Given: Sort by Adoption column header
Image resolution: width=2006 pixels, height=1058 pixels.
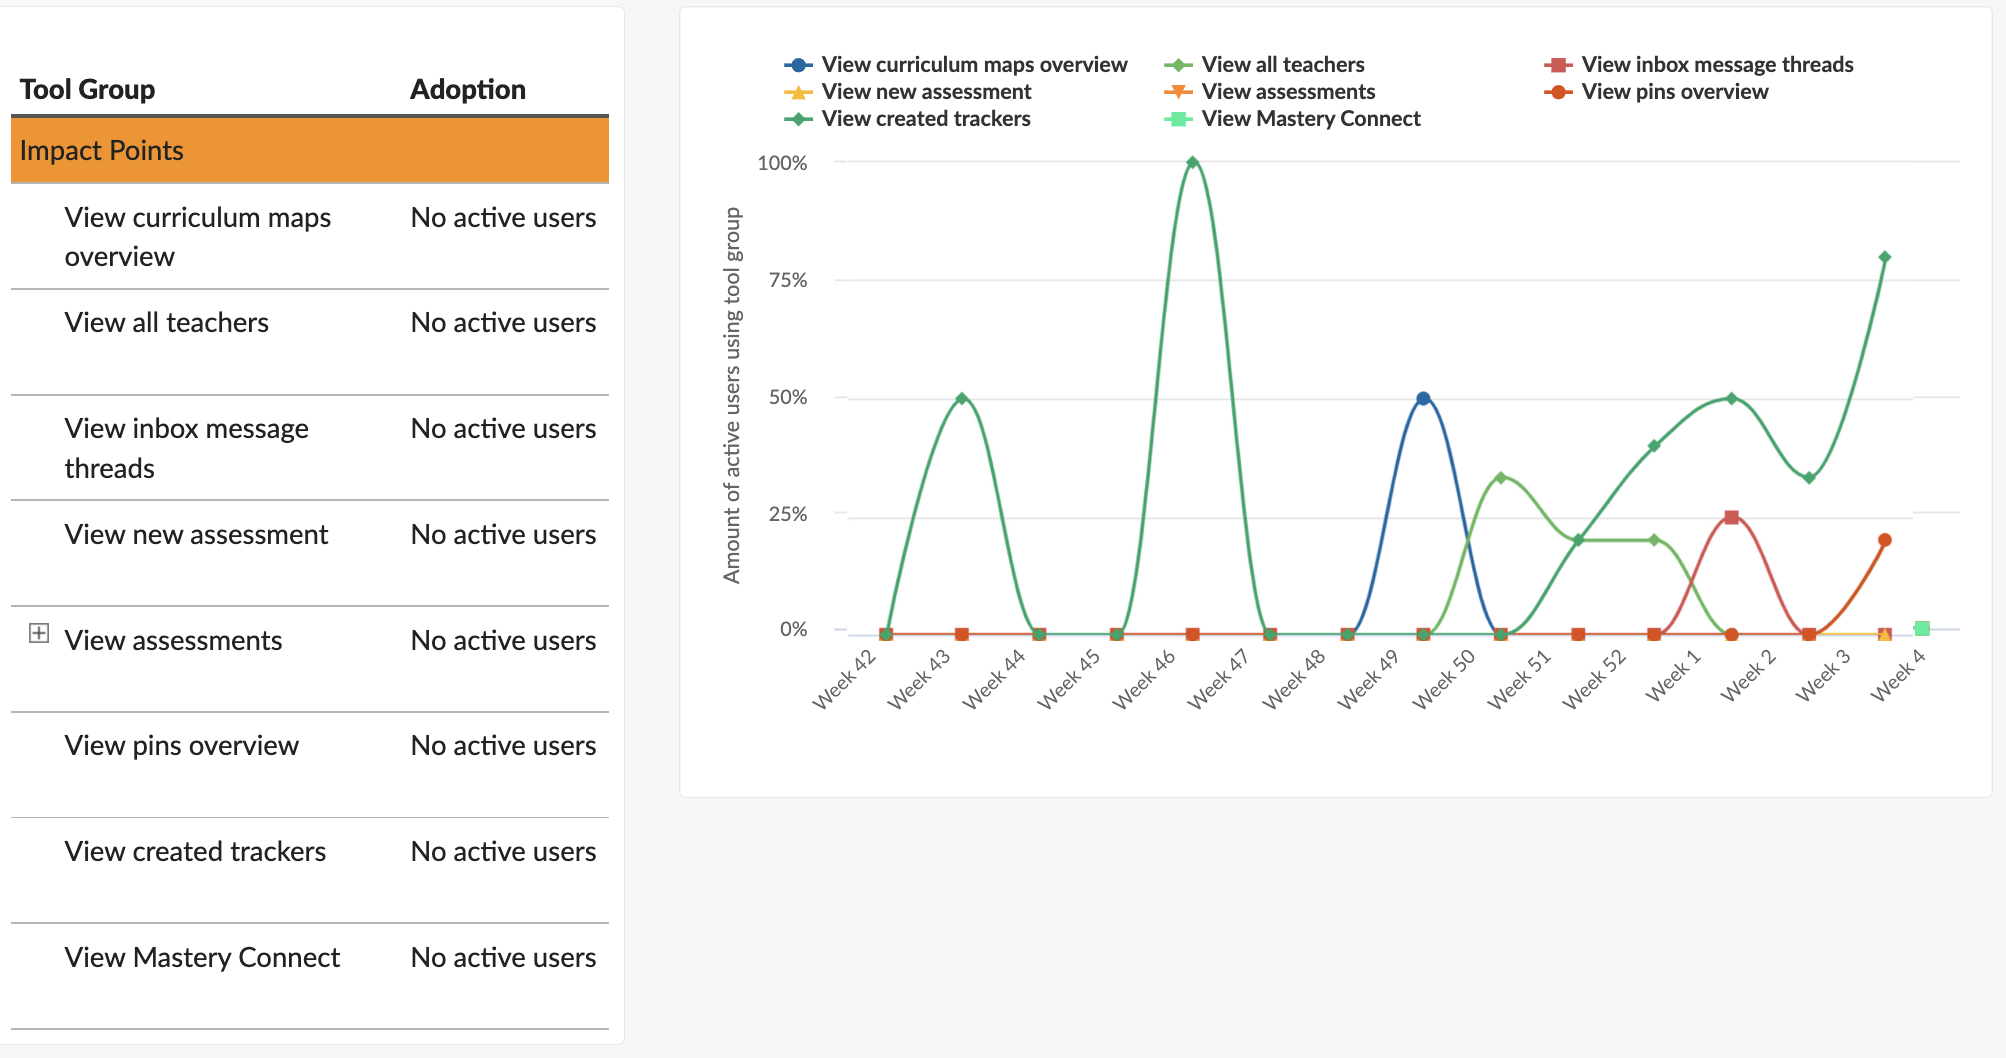Looking at the screenshot, I should coord(467,90).
